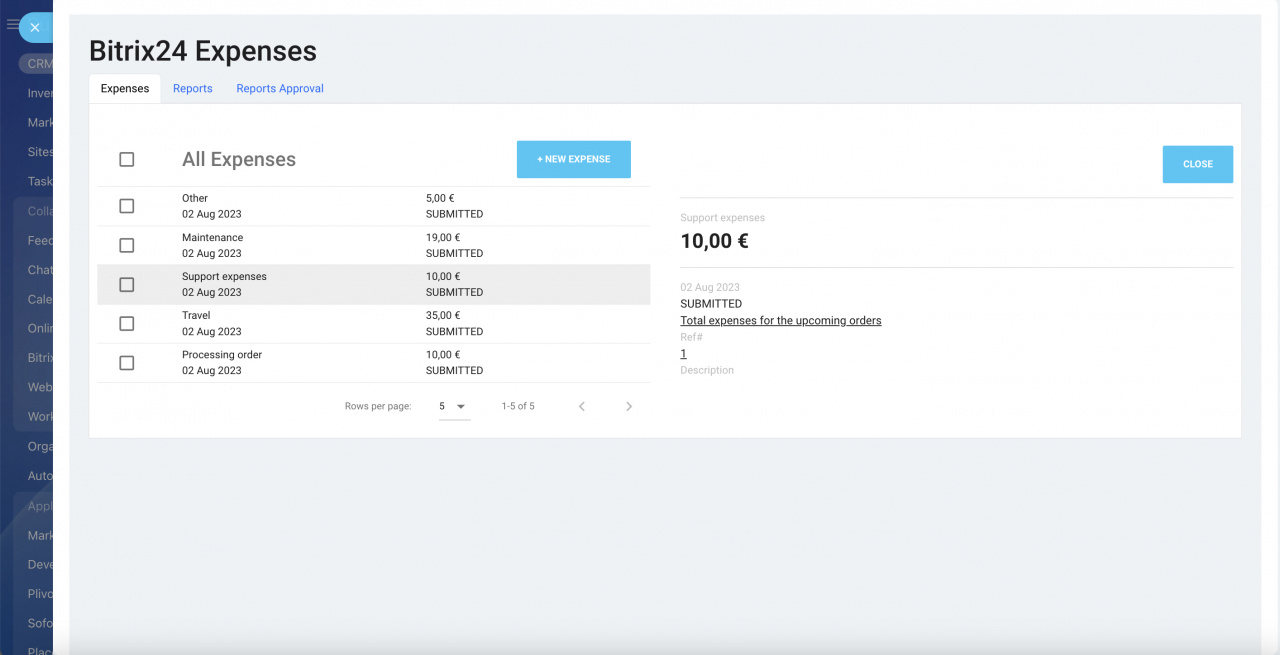The width and height of the screenshot is (1280, 655).
Task: Click the Close button in detail panel
Action: pos(1198,164)
